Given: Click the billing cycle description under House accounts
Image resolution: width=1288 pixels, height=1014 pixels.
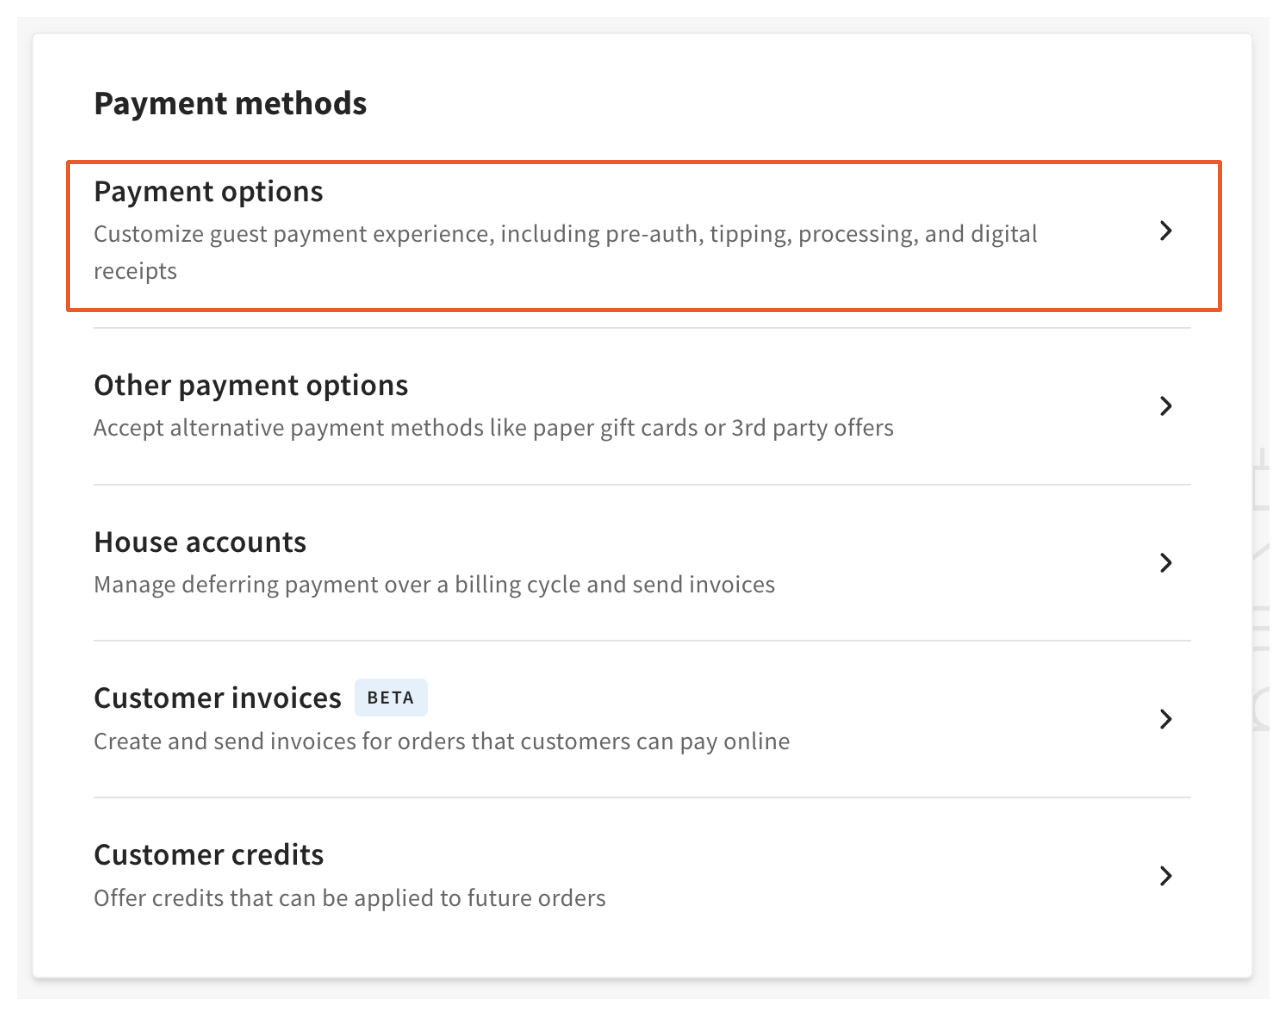Looking at the screenshot, I should 434,584.
